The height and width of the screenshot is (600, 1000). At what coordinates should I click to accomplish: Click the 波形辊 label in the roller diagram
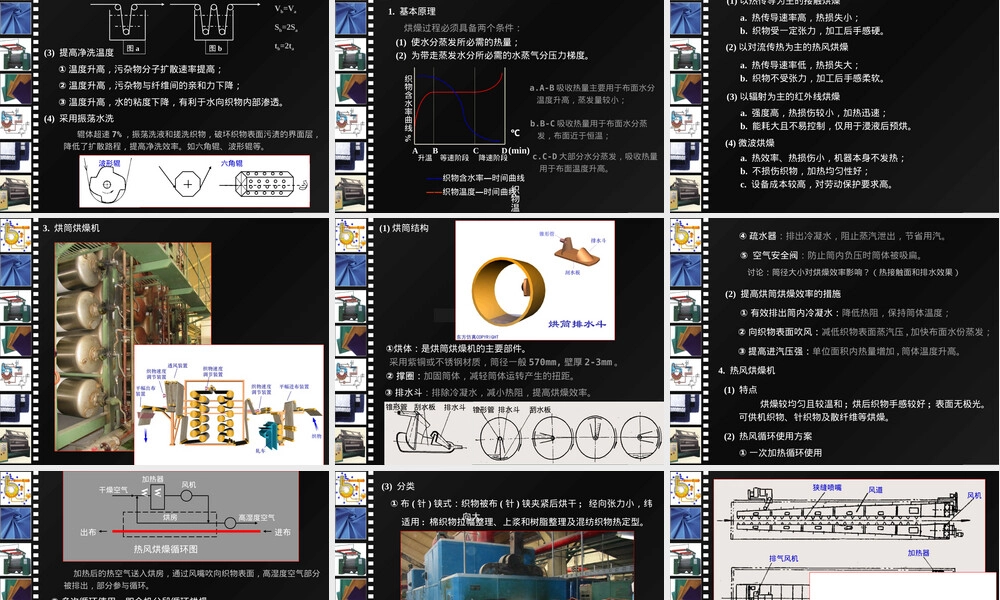[x=110, y=164]
